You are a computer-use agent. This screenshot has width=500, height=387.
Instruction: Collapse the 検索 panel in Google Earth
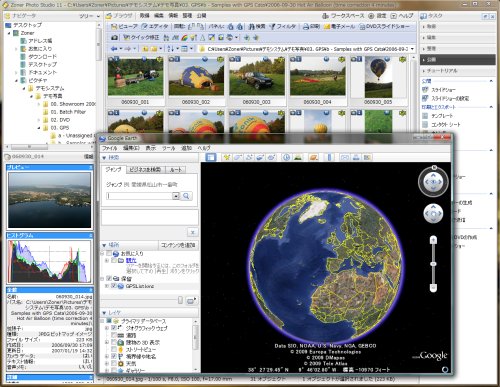104,158
